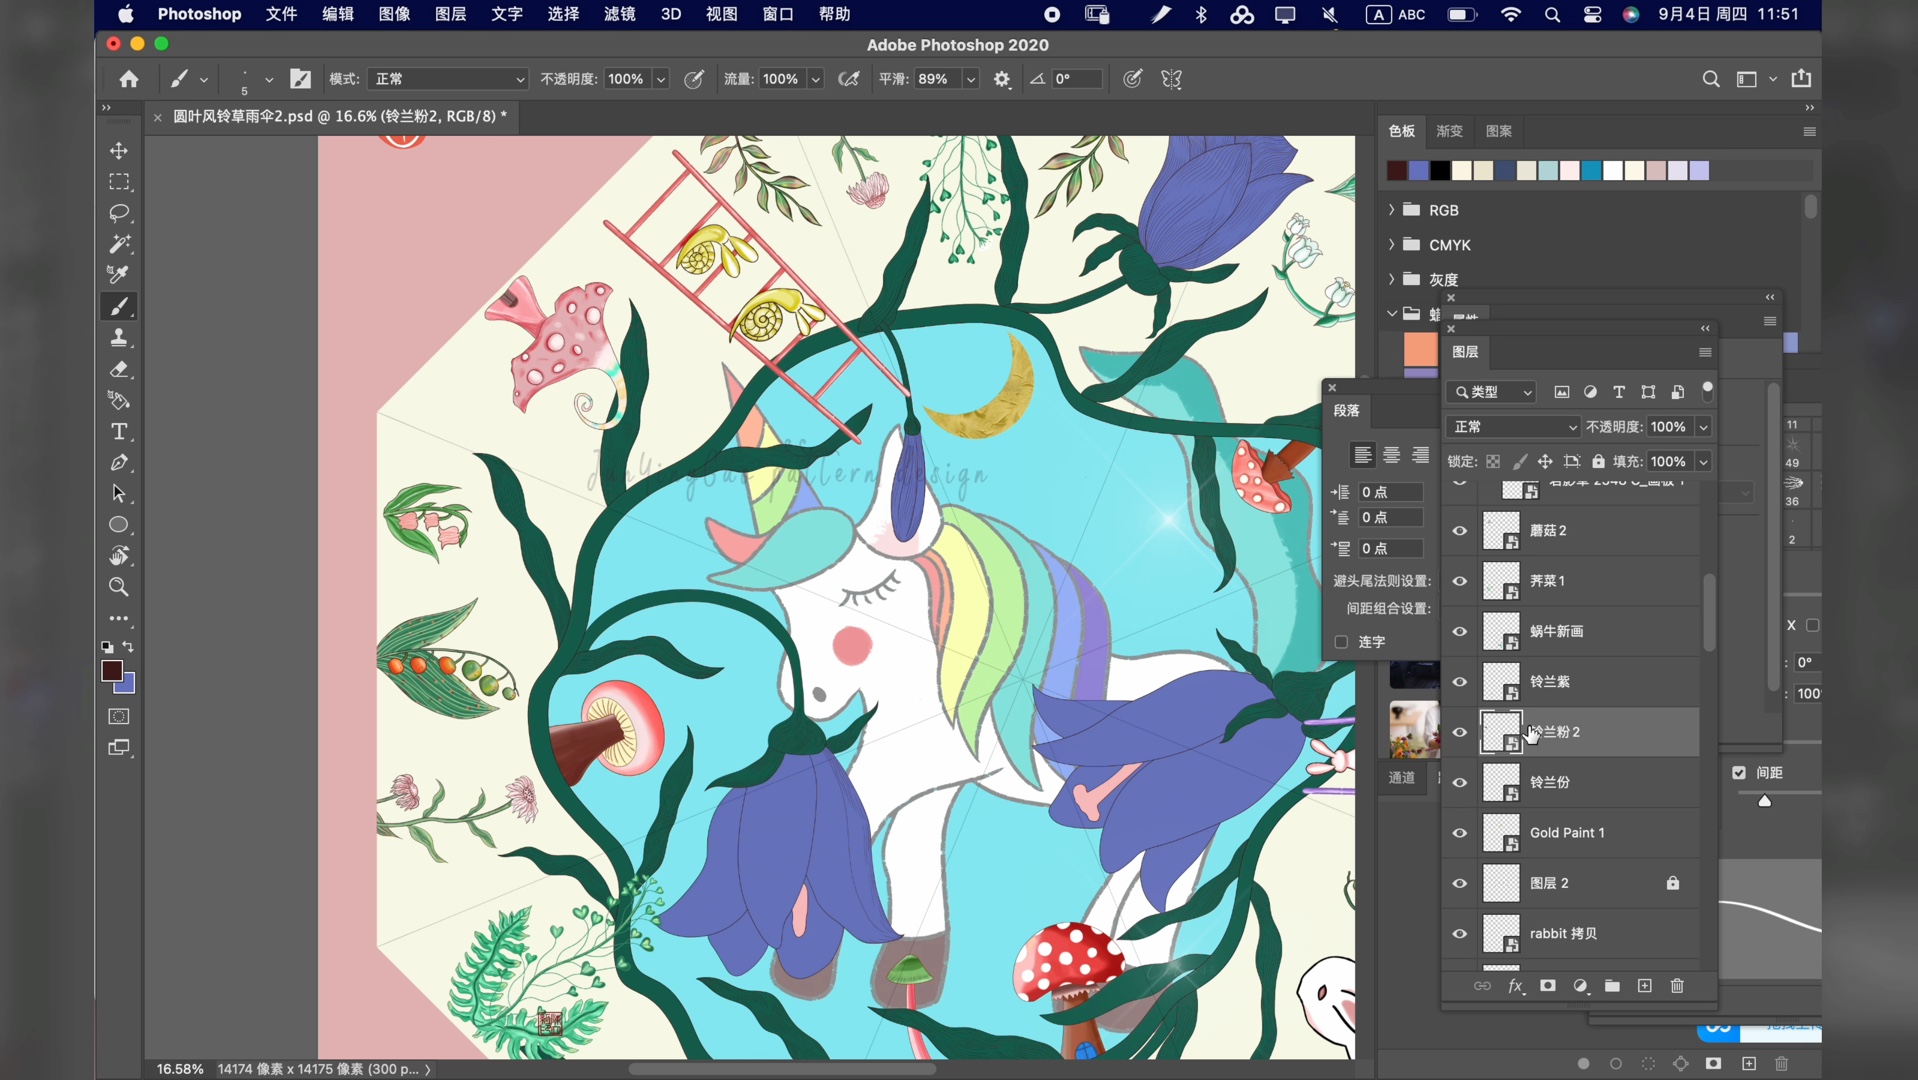Click the share icon in options bar

(1802, 78)
